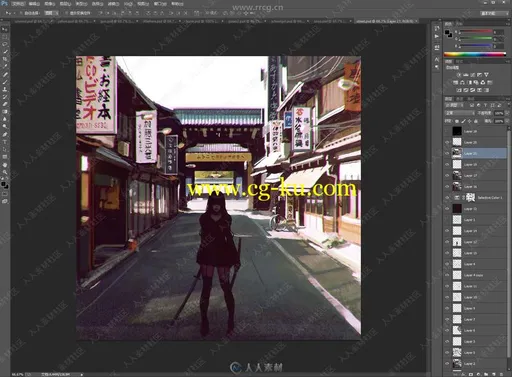Screen dimensions: 512x377
Task: Open the File (文件) menu
Action: click(x=18, y=4)
